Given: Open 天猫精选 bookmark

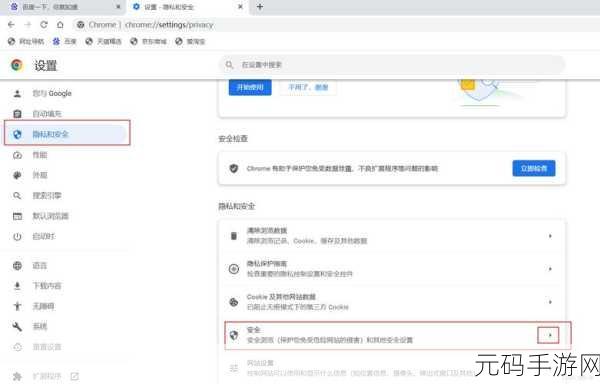Looking at the screenshot, I should [x=103, y=41].
